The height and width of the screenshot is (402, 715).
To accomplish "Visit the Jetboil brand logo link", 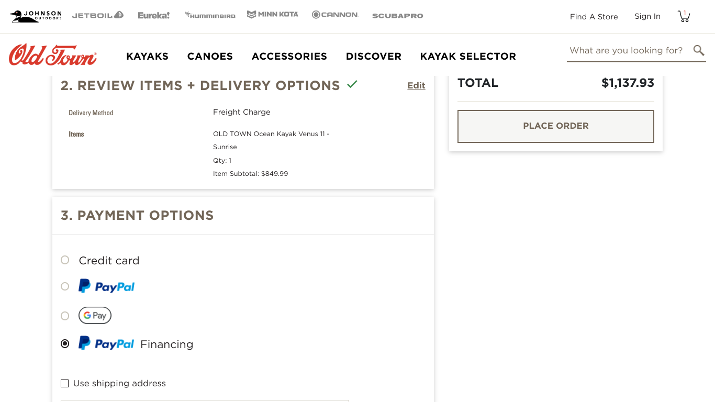I will click(x=98, y=15).
